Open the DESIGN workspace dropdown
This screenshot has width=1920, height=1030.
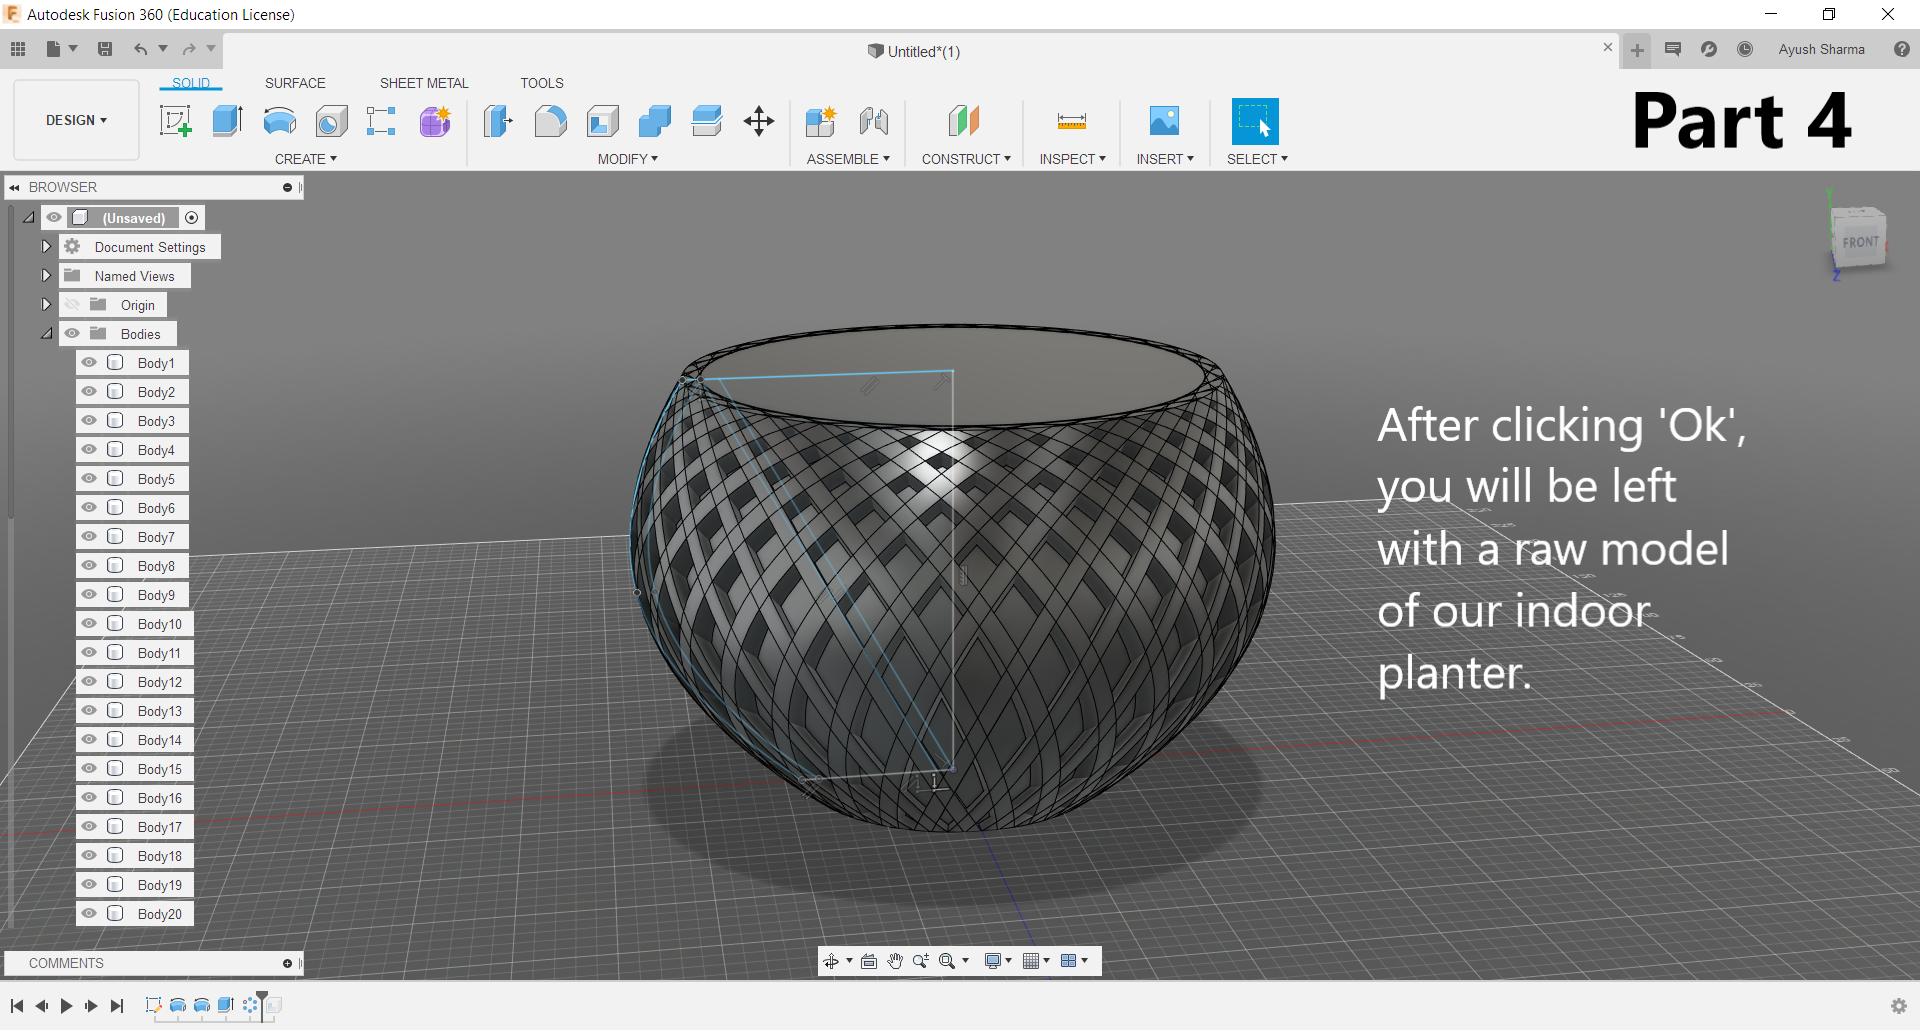[x=76, y=120]
